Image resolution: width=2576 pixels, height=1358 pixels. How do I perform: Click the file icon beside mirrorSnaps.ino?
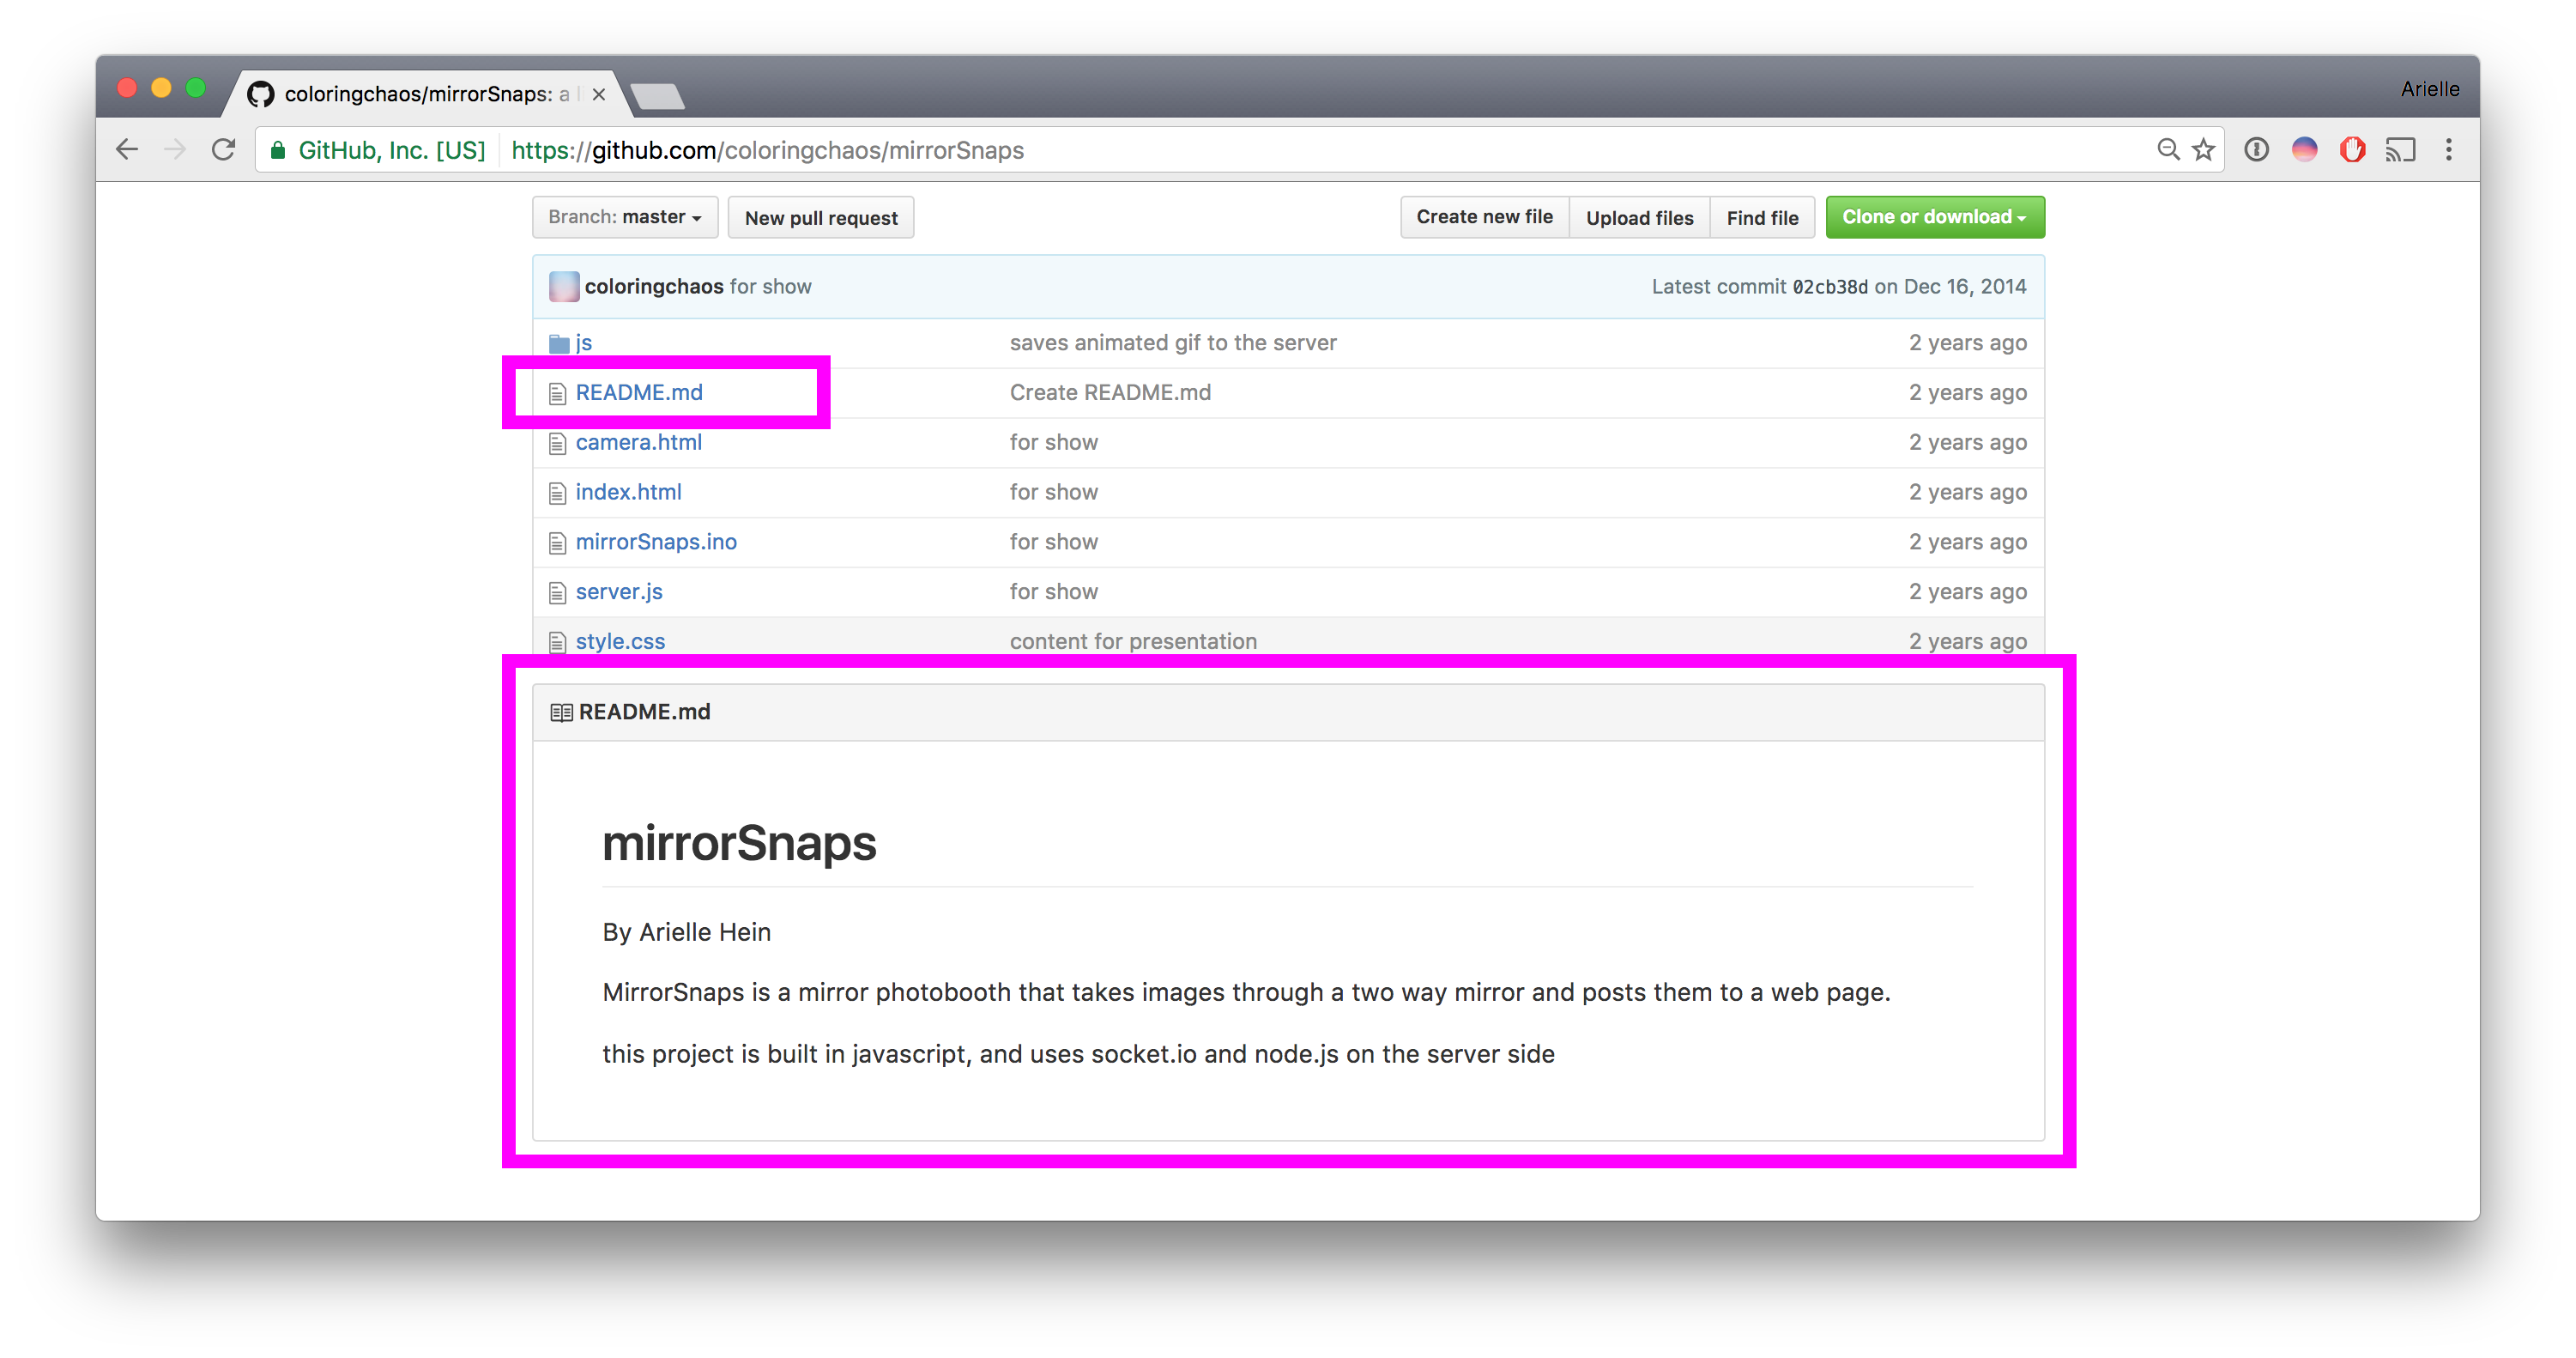(x=558, y=543)
